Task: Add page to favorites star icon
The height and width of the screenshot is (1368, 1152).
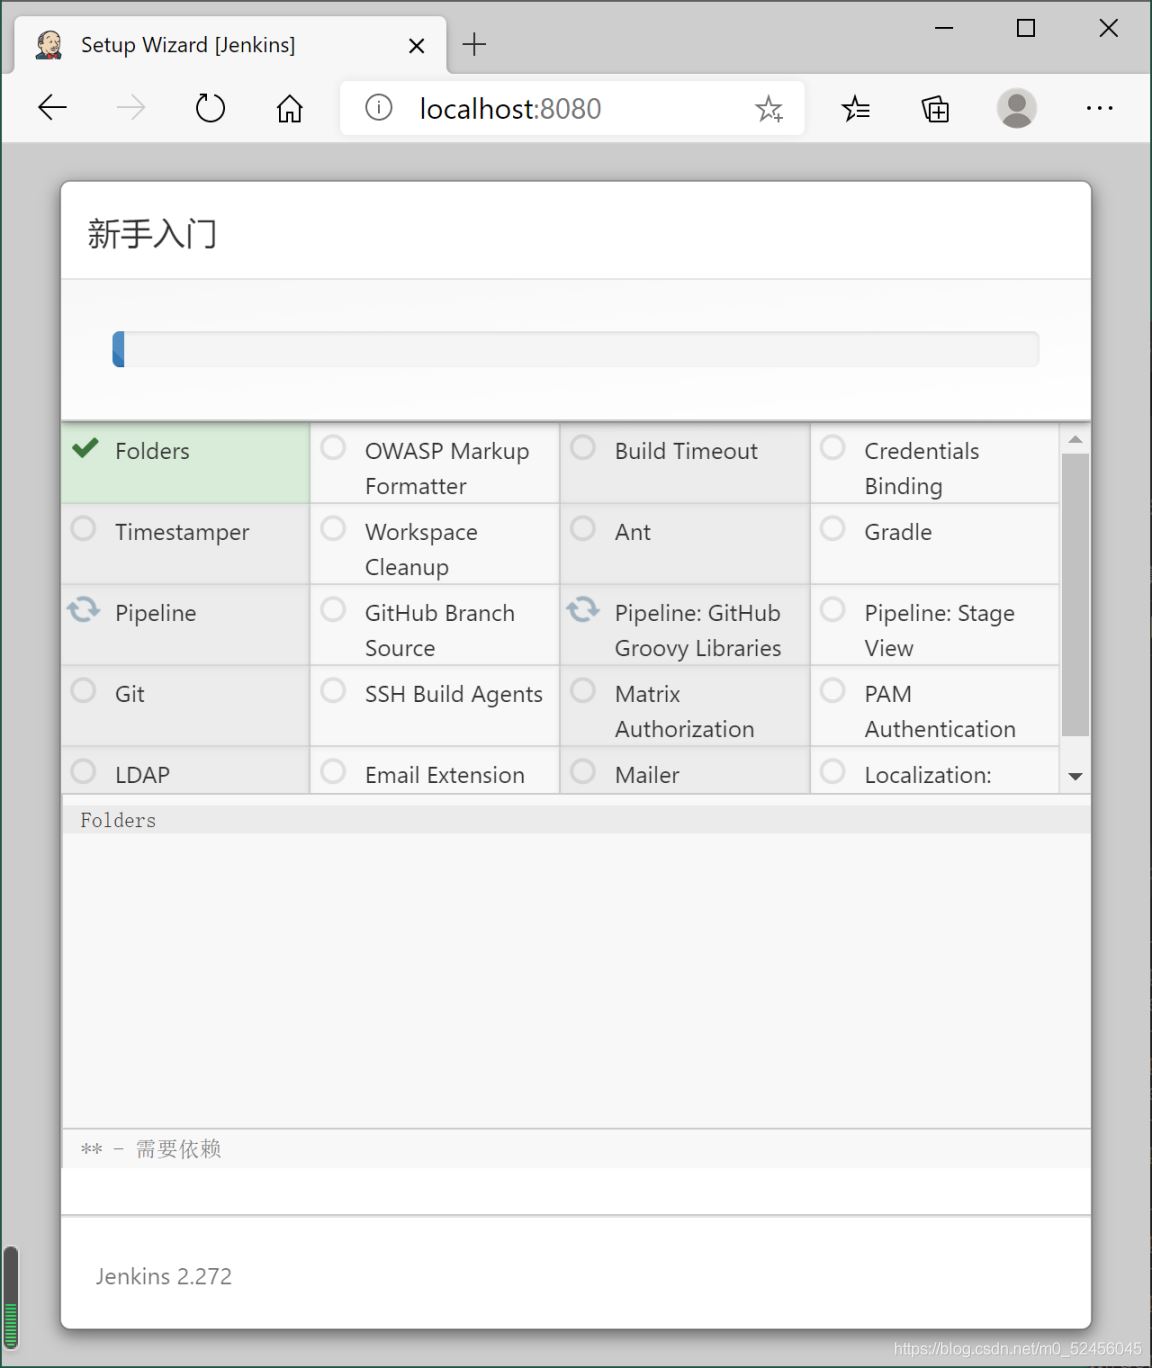Action: pos(768,108)
